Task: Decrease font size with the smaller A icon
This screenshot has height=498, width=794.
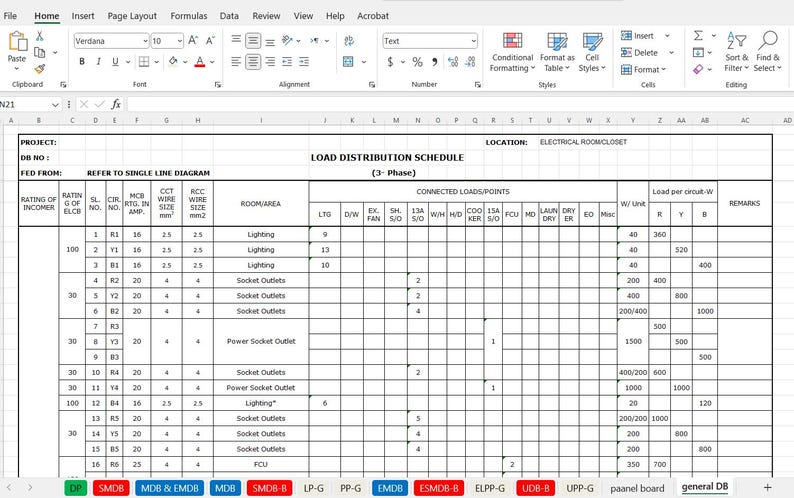Action: pyautogui.click(x=211, y=41)
